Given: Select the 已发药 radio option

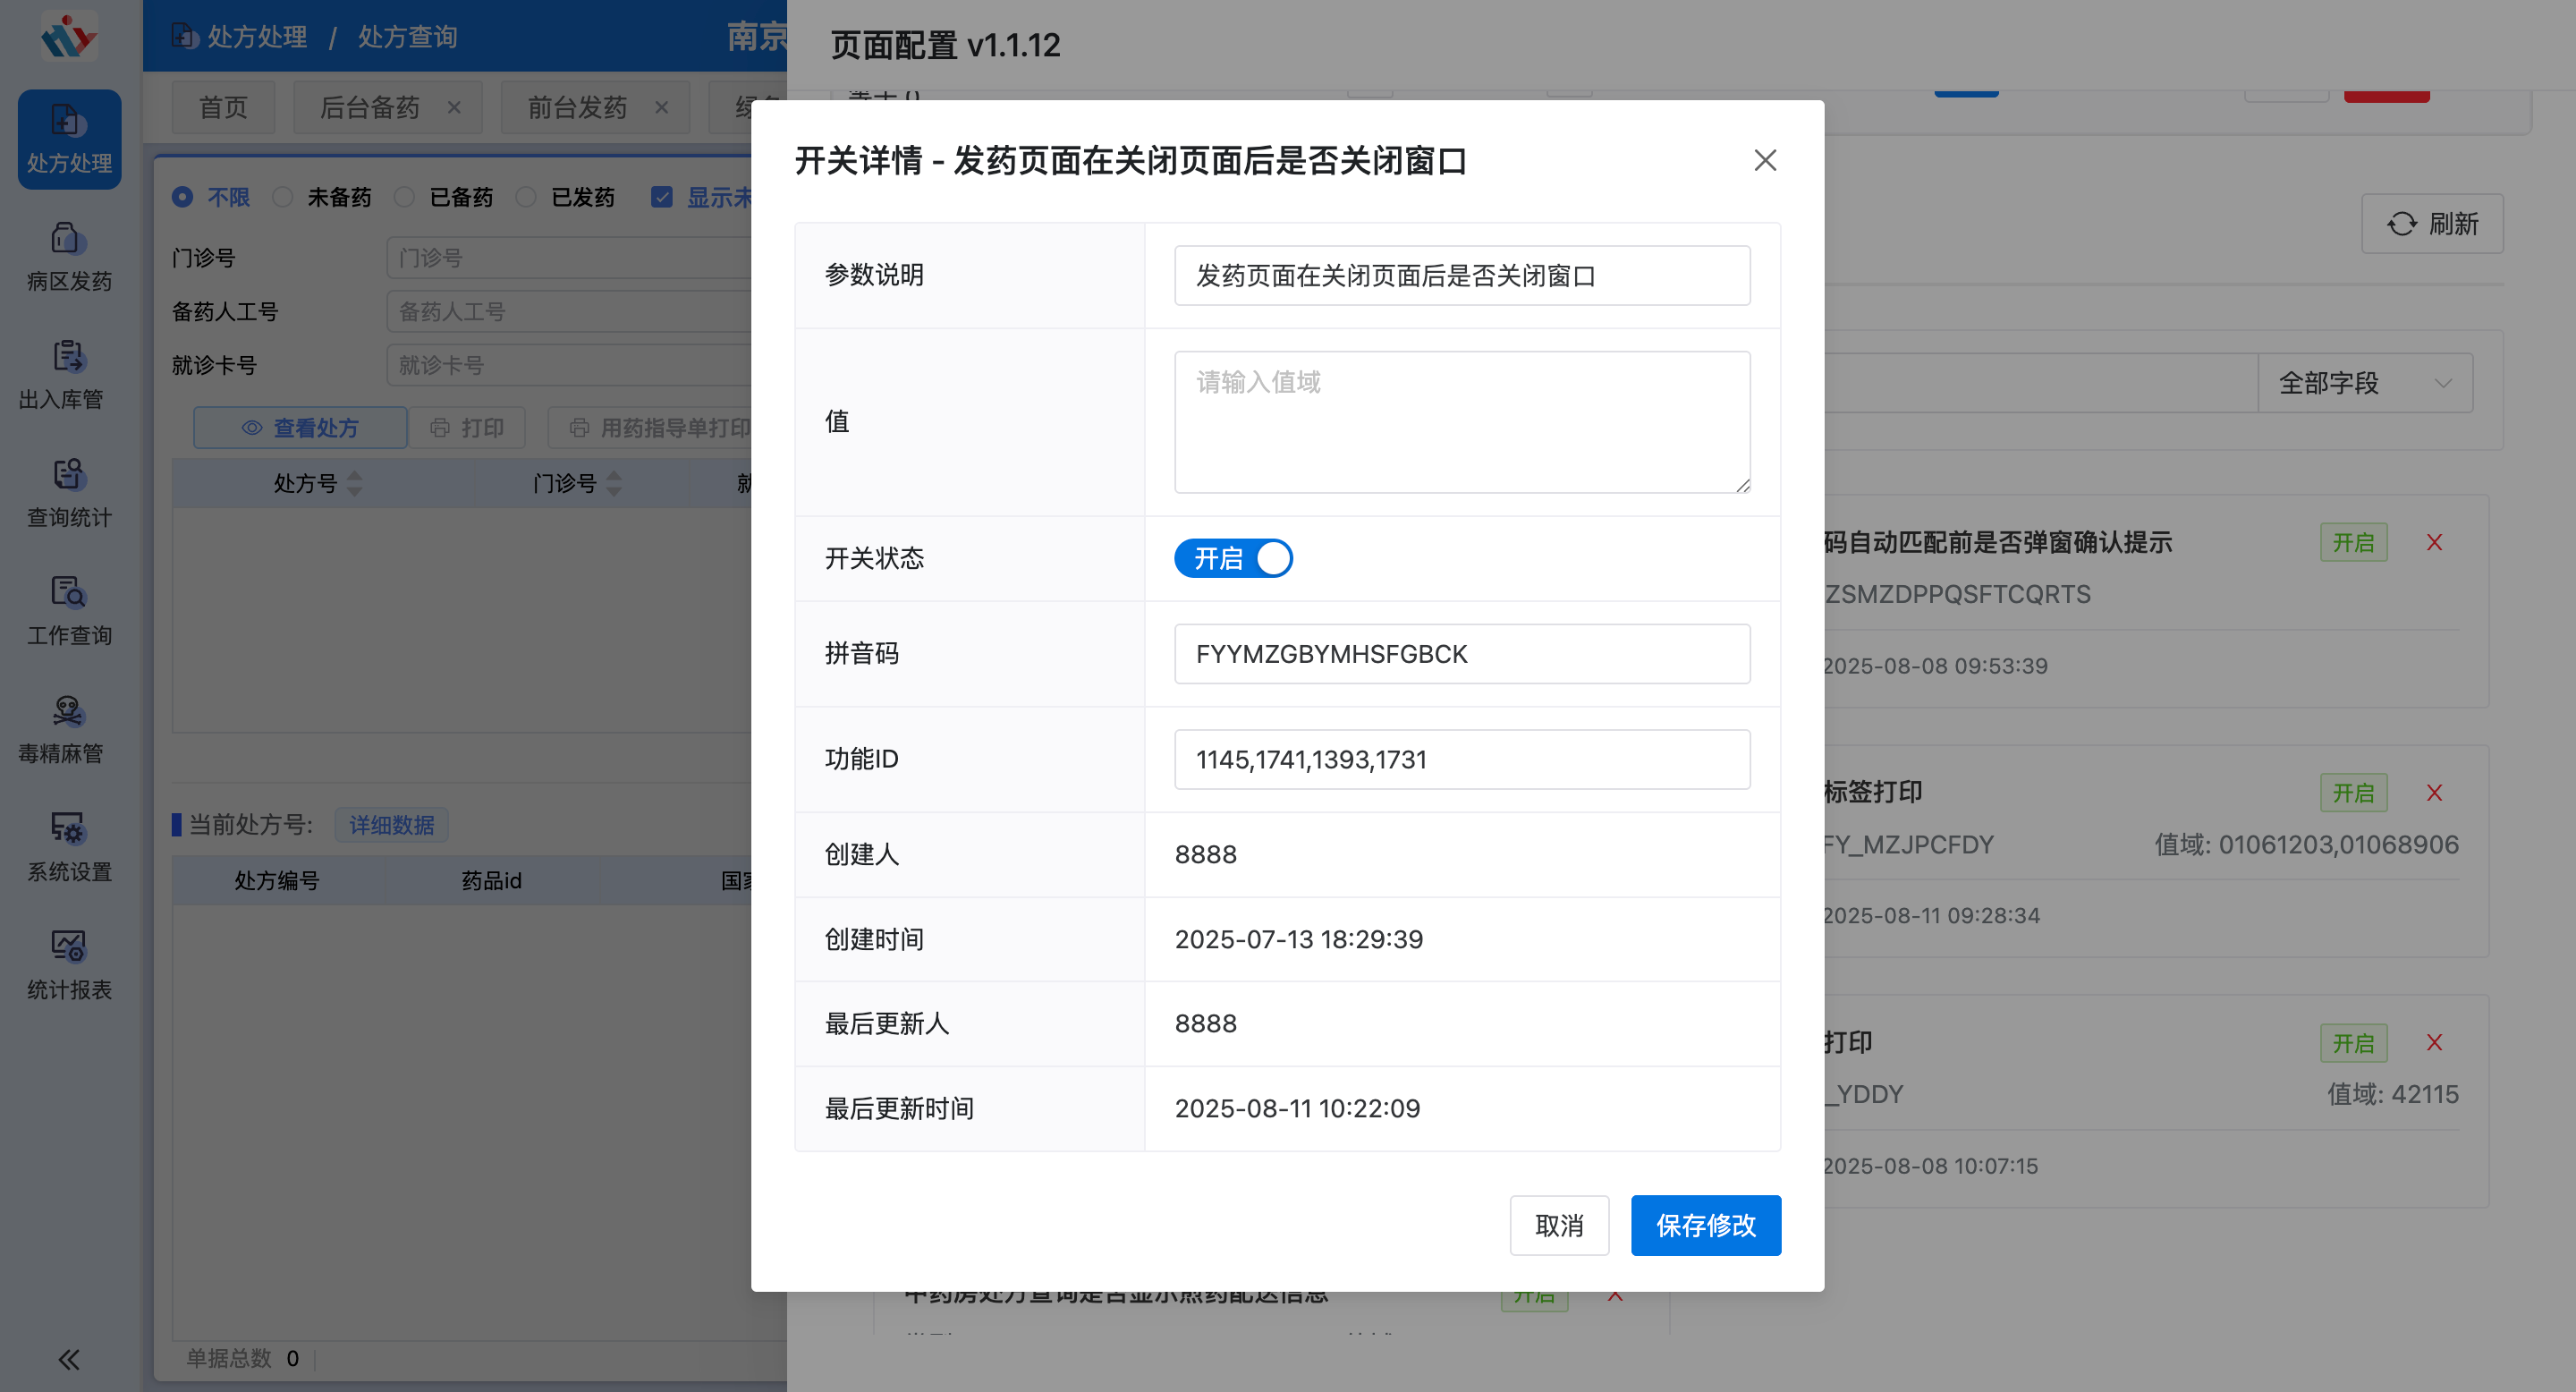Looking at the screenshot, I should tap(525, 197).
